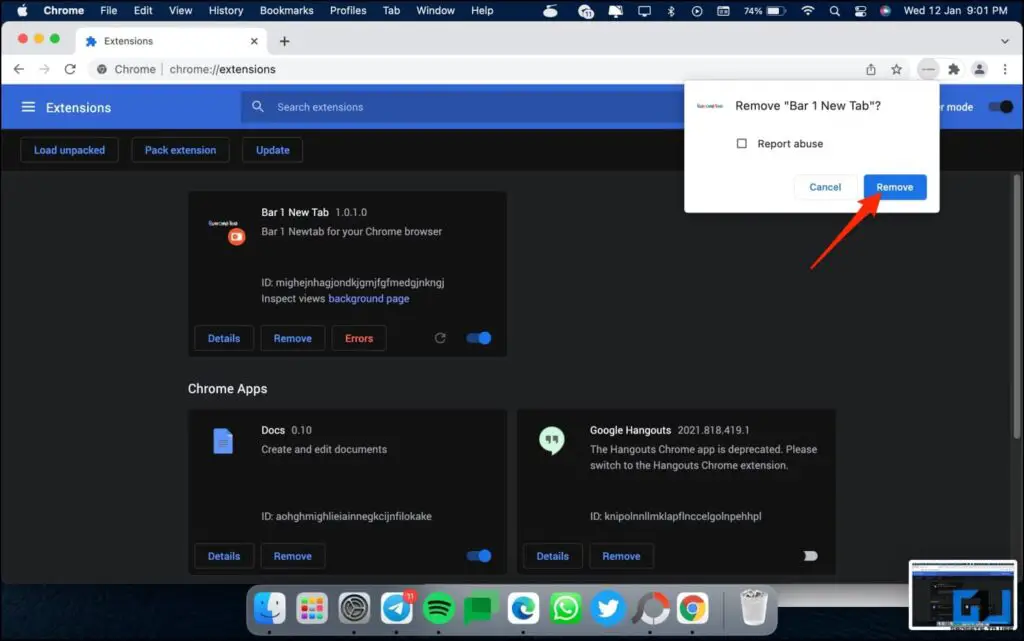The image size is (1024, 641).
Task: Open the screenshot thumbnail preview
Action: tap(963, 595)
